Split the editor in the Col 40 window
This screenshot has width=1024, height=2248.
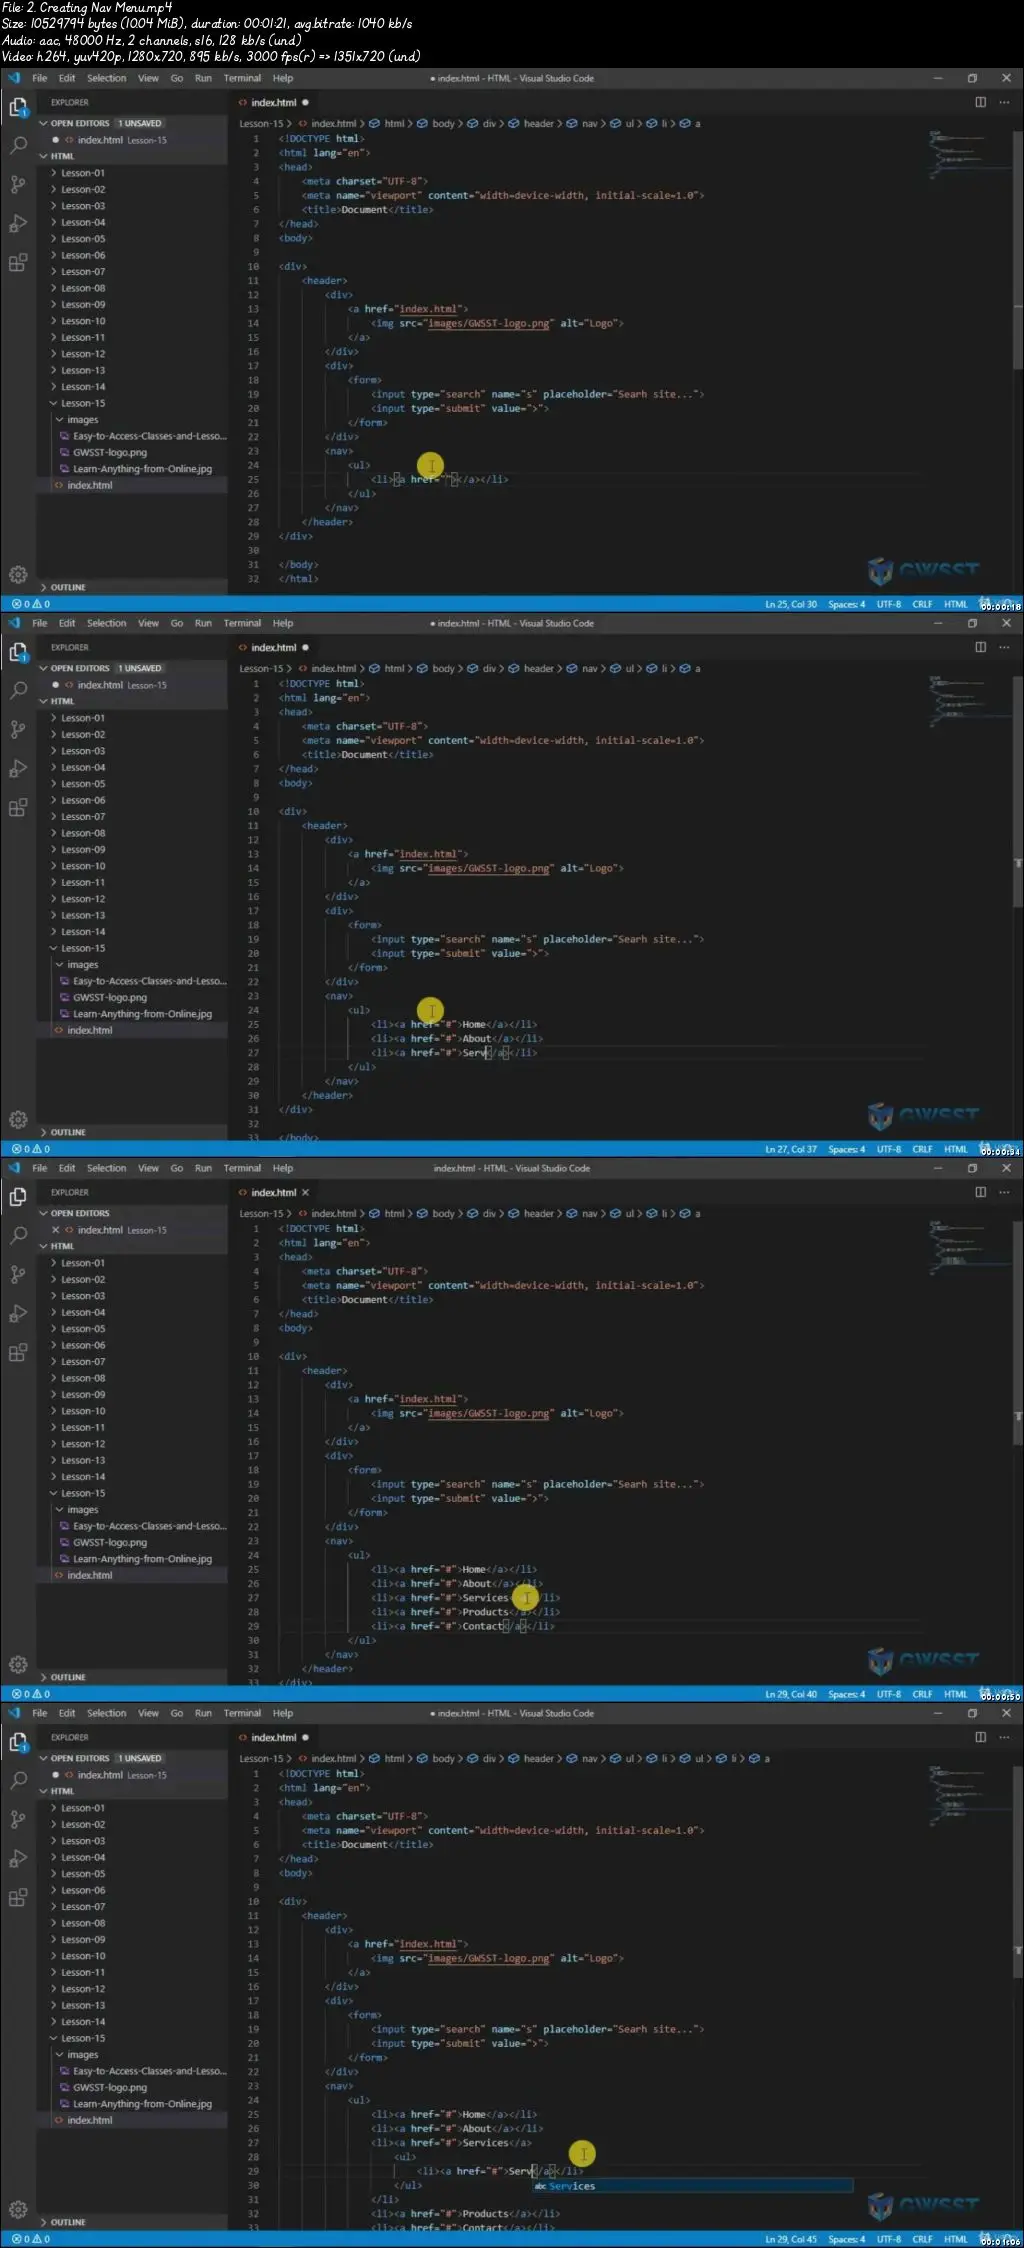[x=980, y=1192]
